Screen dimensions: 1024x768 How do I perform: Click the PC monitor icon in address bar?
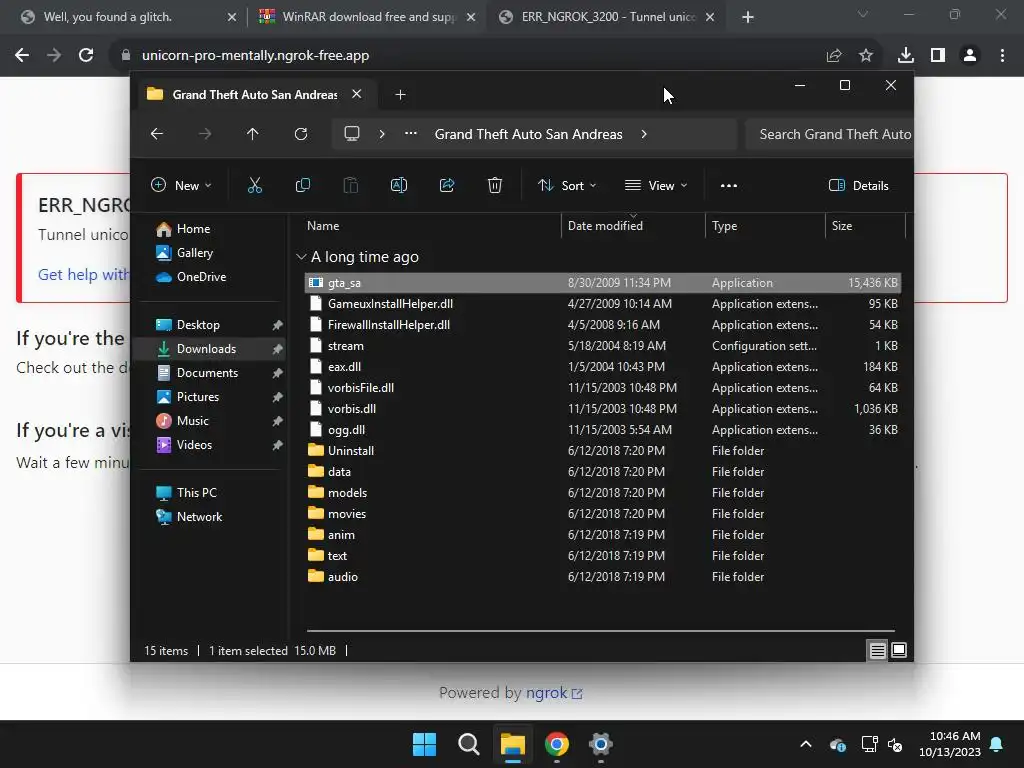click(352, 134)
